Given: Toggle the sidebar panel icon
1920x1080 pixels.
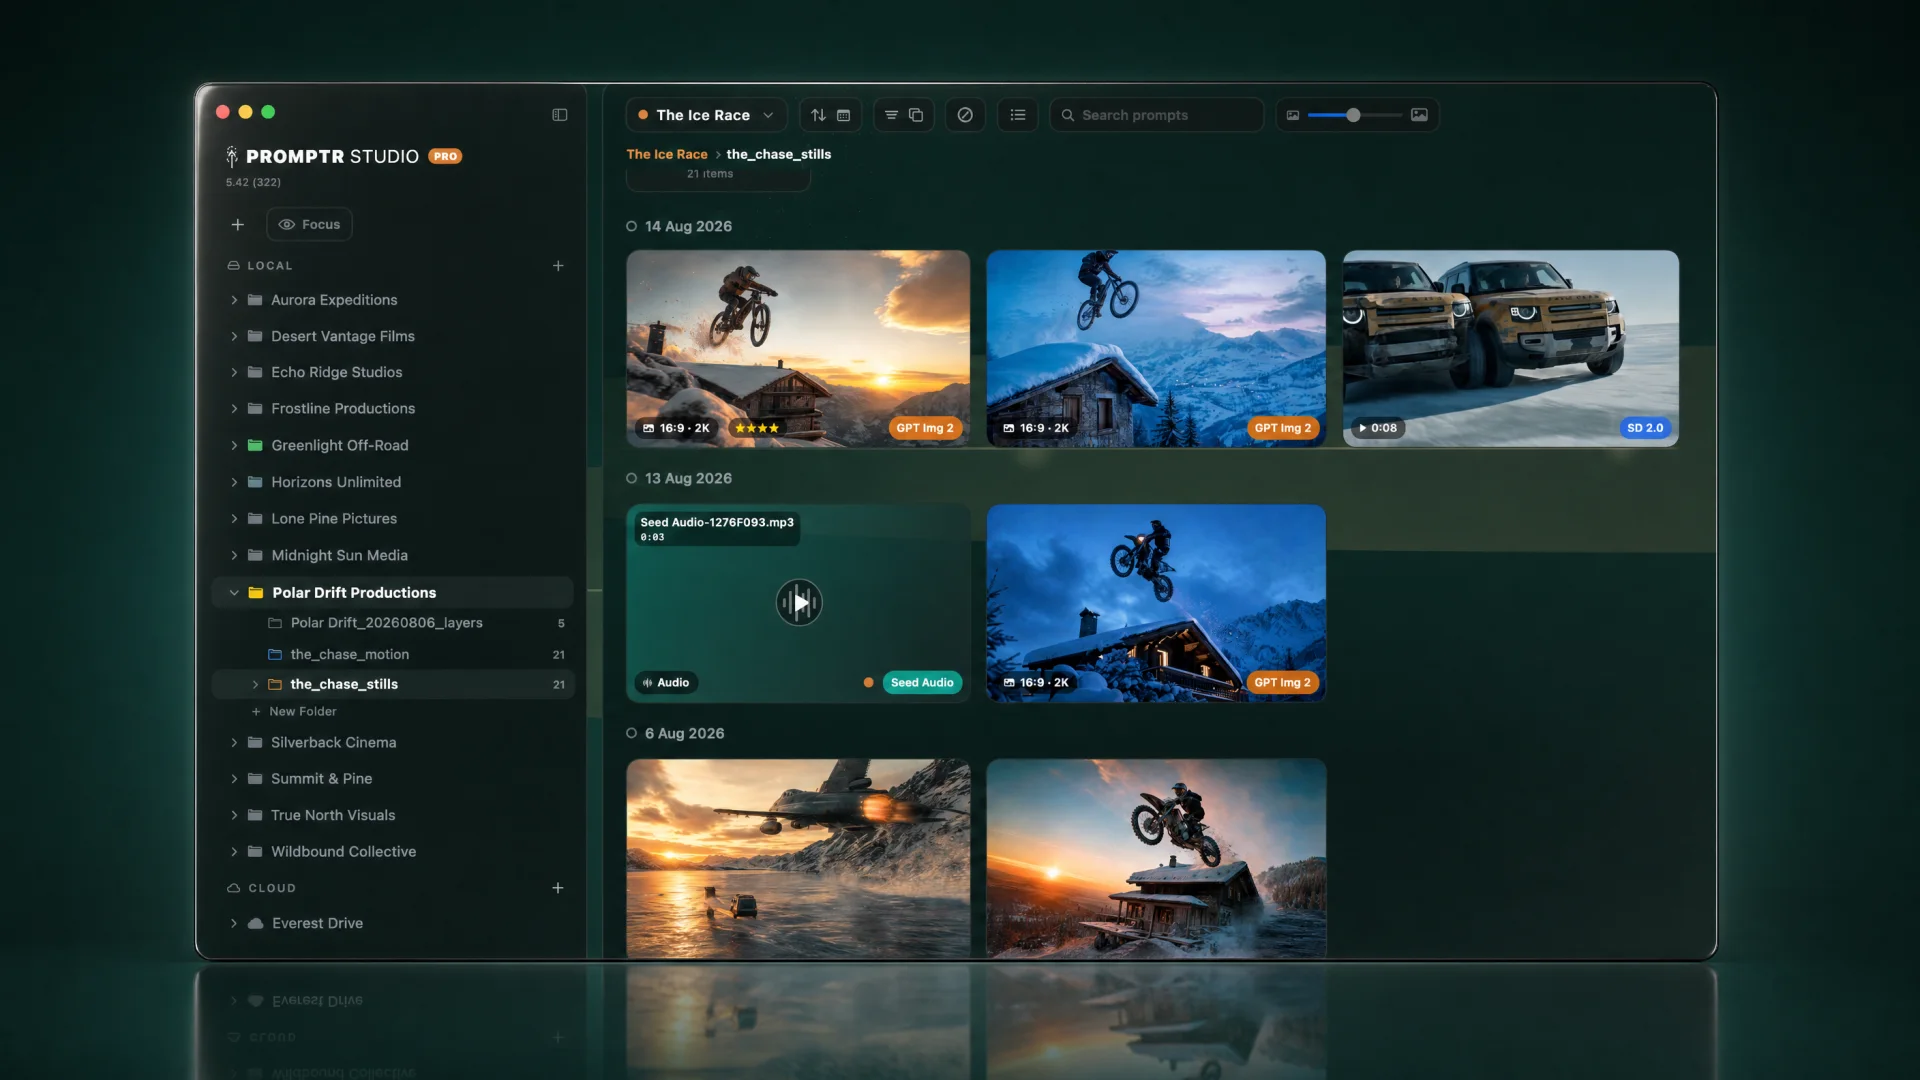Looking at the screenshot, I should tap(560, 115).
